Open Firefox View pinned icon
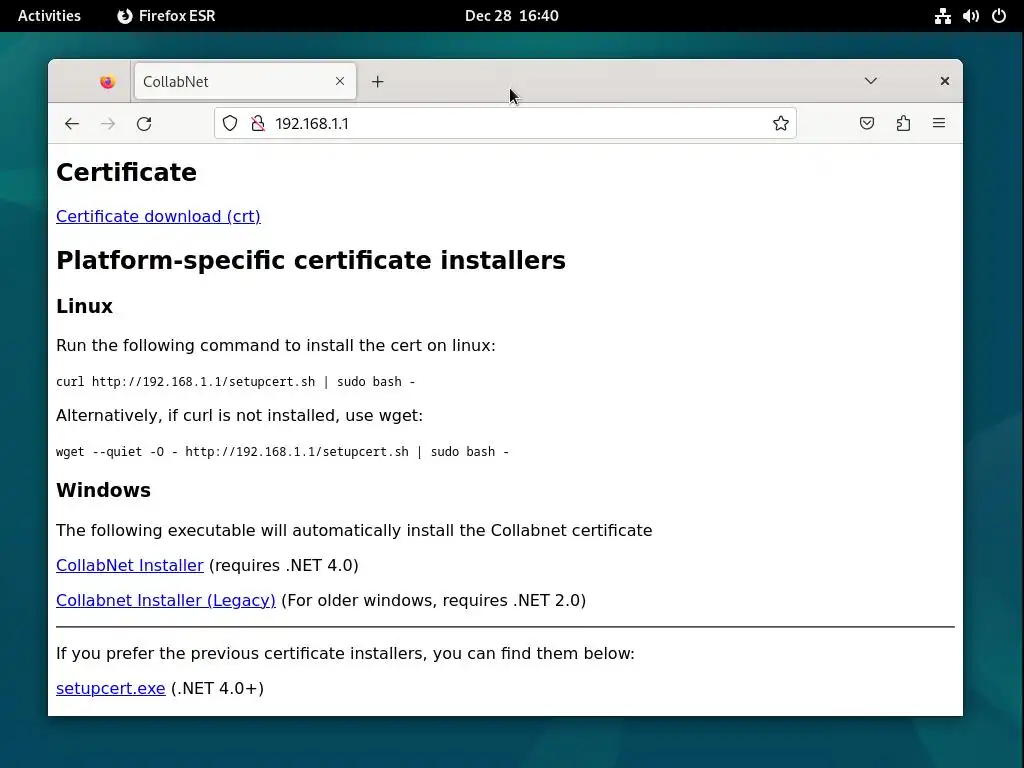Screen dimensions: 1024x768 pyautogui.click(x=108, y=82)
